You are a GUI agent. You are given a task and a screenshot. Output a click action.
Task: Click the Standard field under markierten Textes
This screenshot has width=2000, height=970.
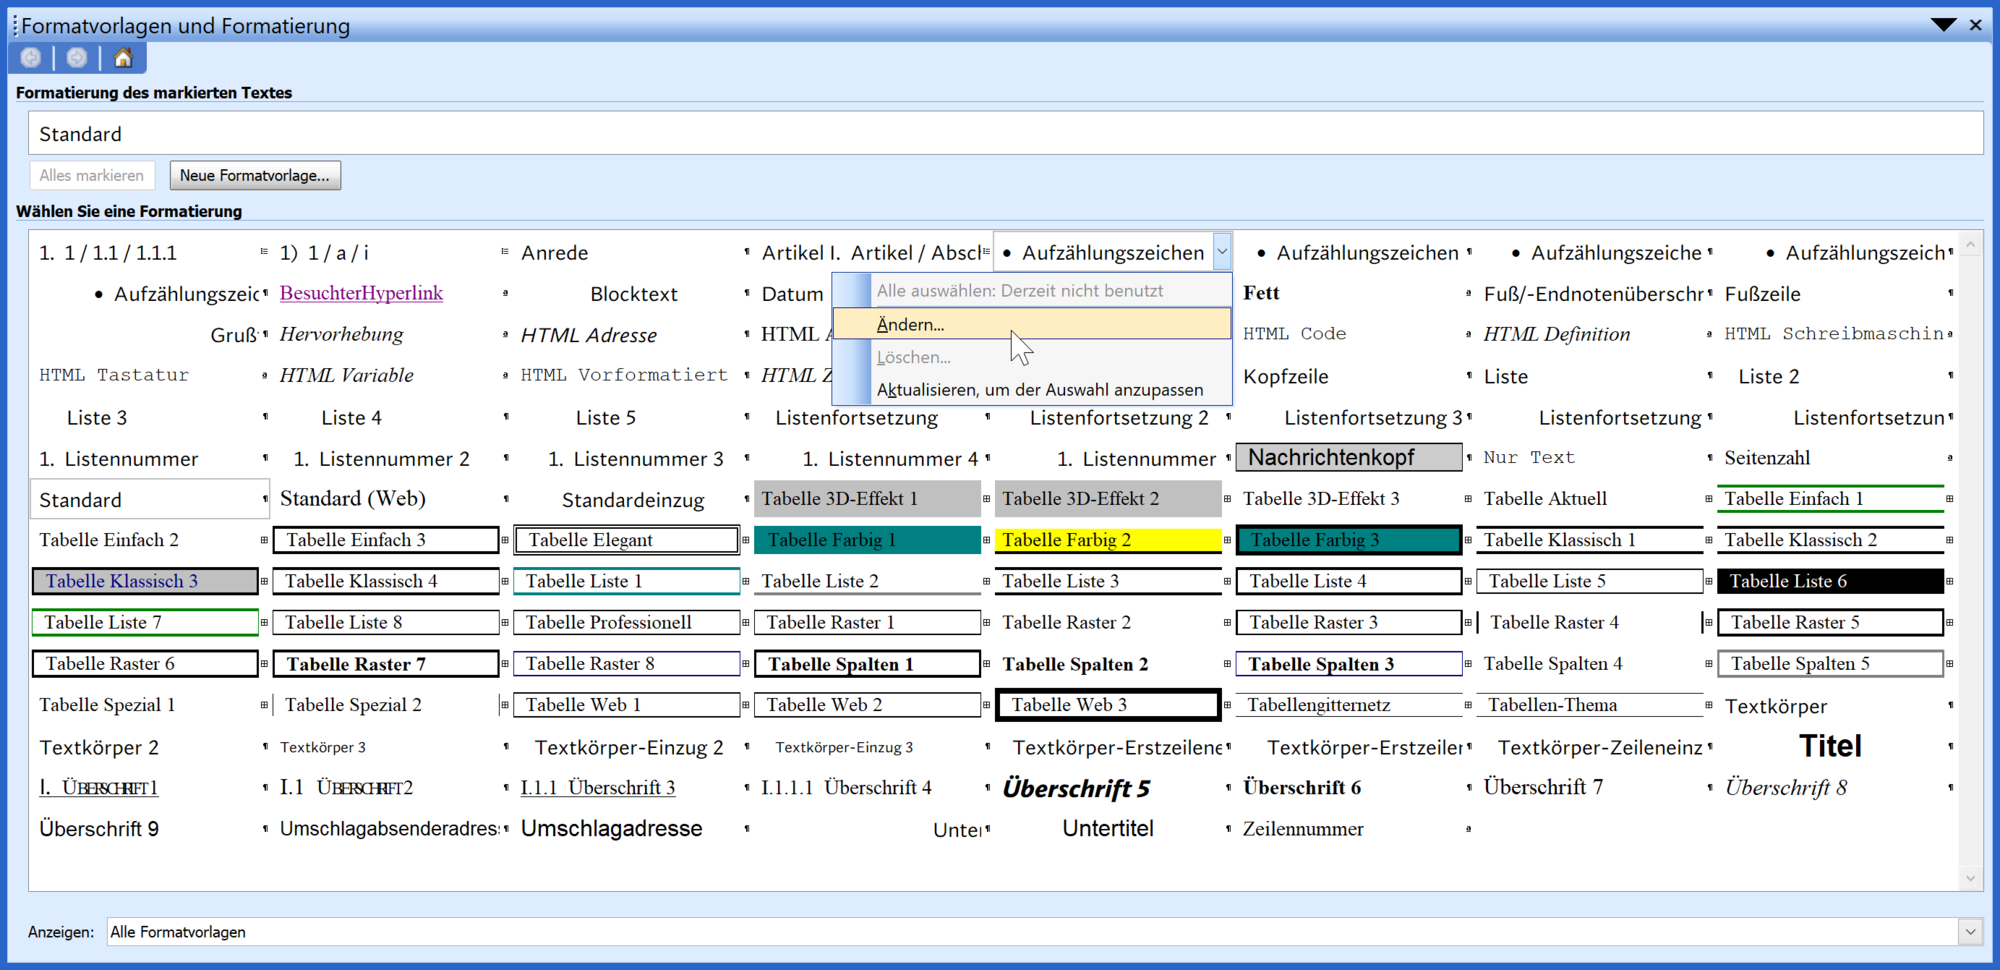pyautogui.click(x=1005, y=133)
